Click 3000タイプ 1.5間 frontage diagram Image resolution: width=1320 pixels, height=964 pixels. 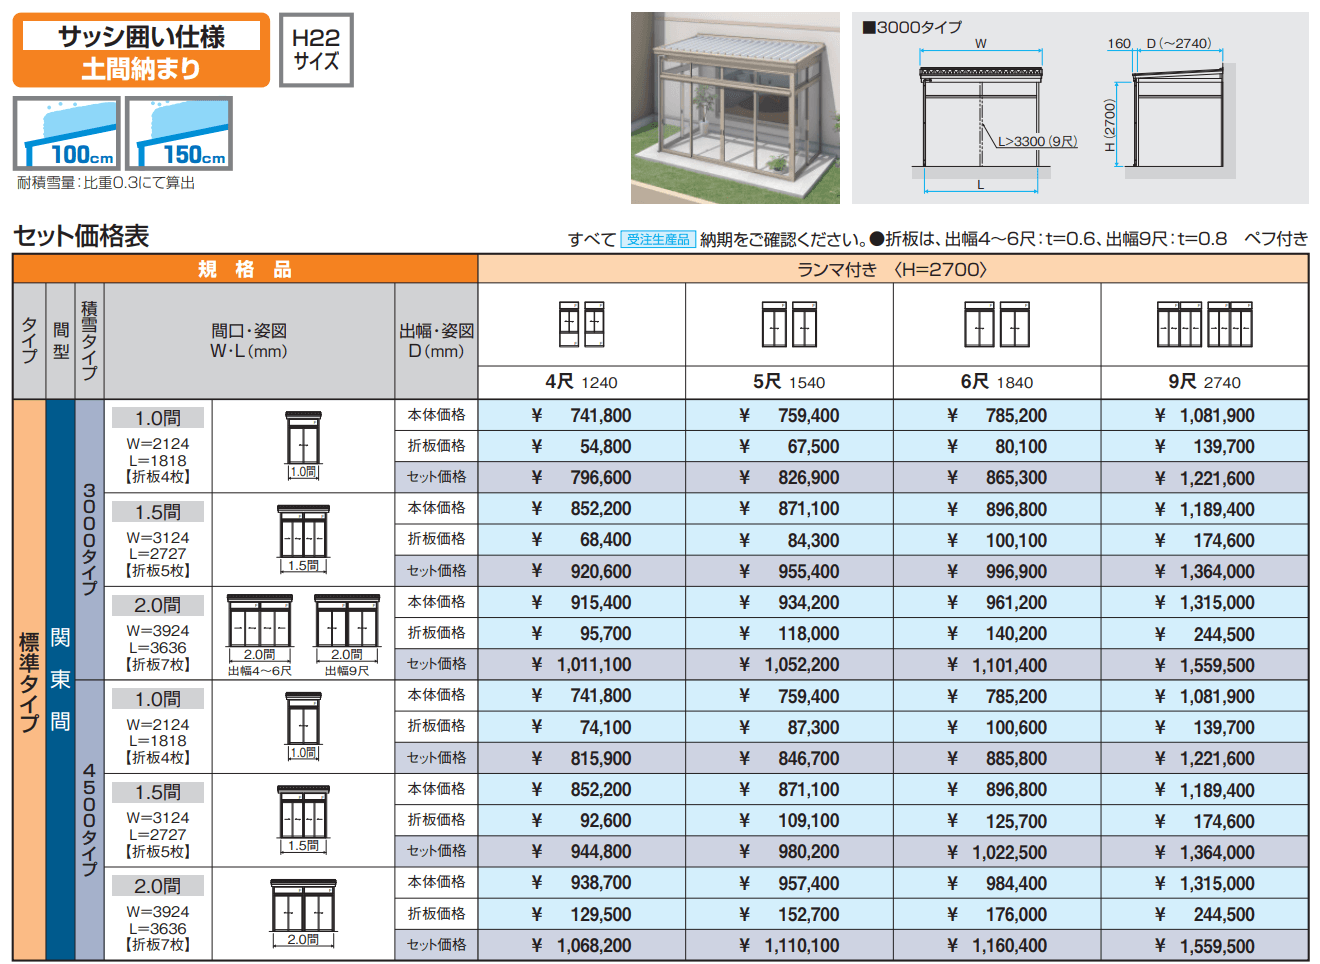coord(303,538)
